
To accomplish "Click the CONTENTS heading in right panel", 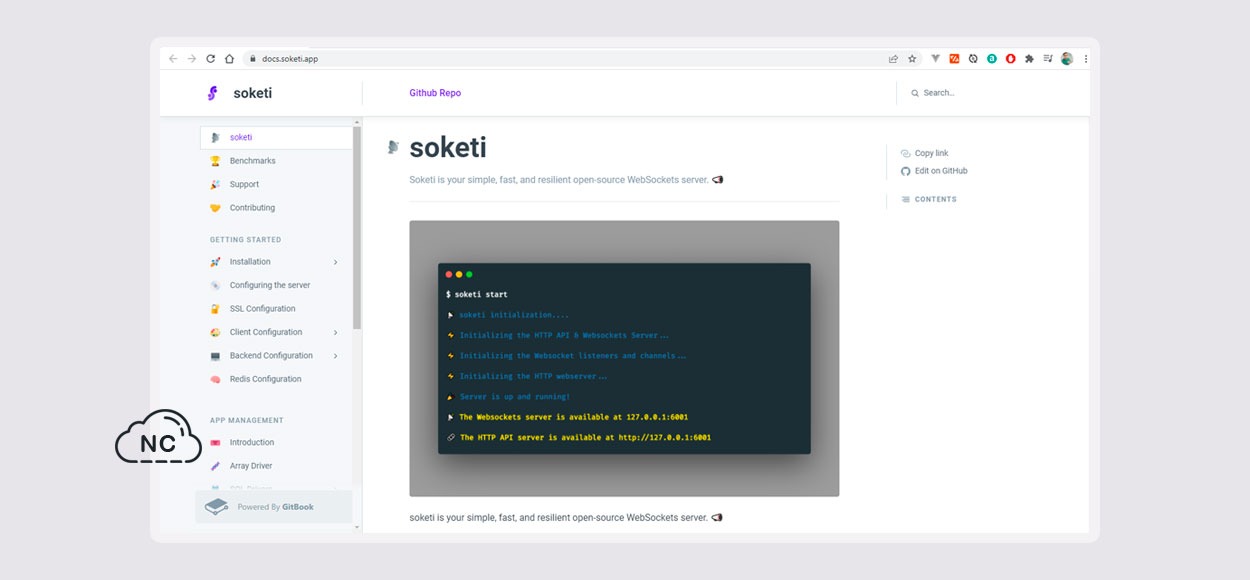I will coord(935,199).
